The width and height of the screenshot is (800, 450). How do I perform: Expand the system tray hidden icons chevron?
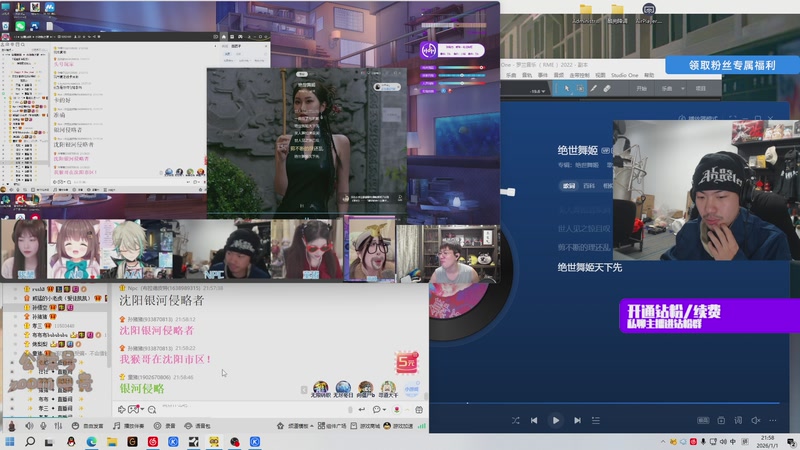[x=663, y=441]
